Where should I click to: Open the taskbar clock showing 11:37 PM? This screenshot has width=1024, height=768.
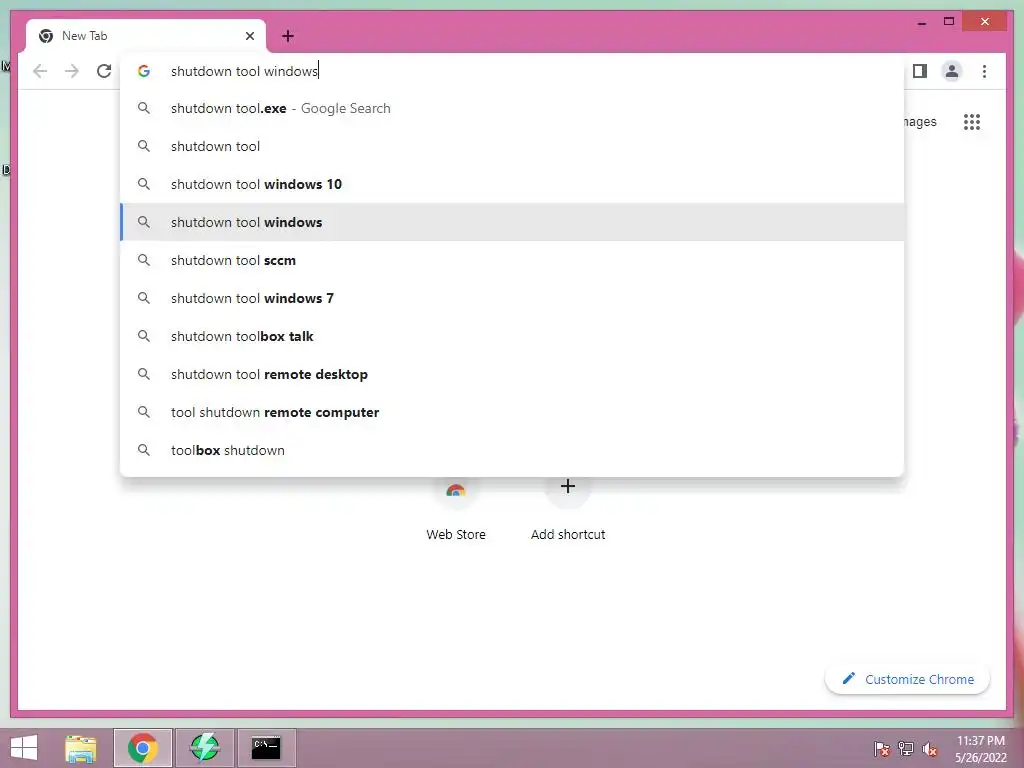pyautogui.click(x=981, y=749)
